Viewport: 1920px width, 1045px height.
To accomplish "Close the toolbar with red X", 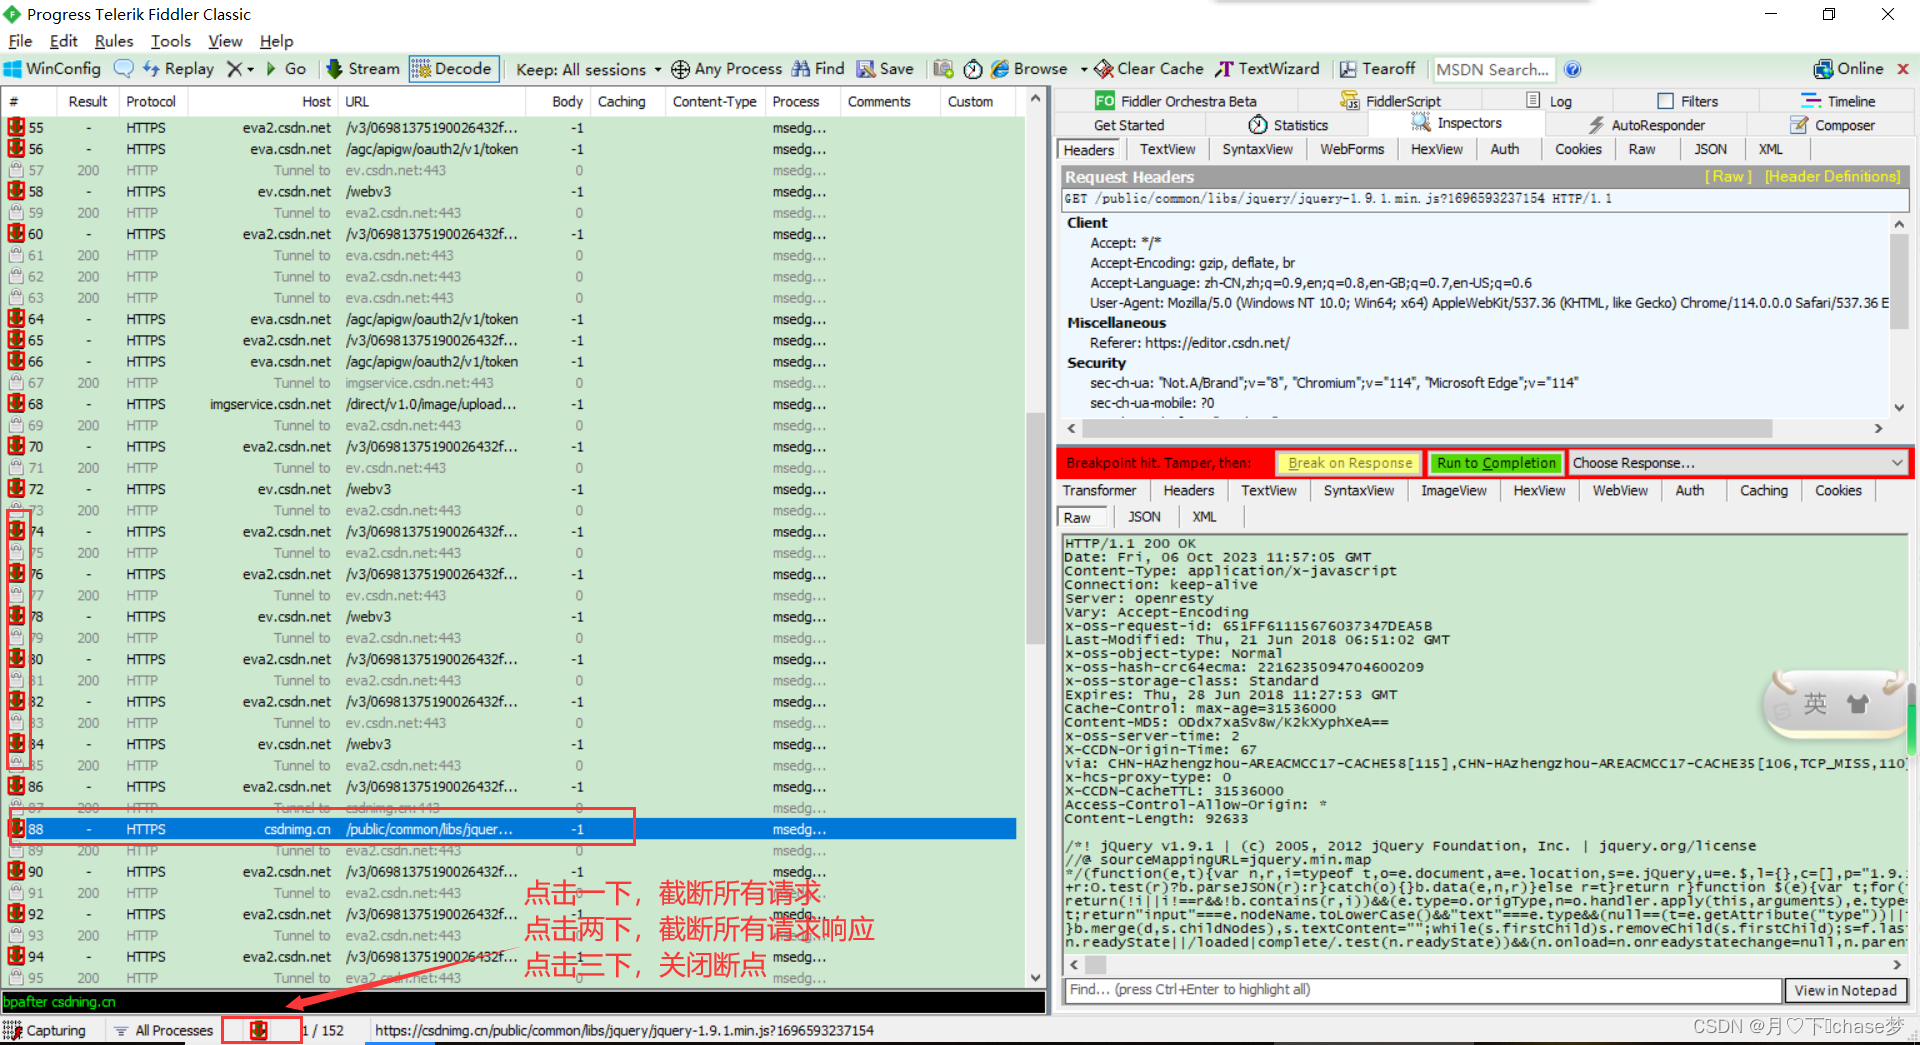I will [1903, 69].
